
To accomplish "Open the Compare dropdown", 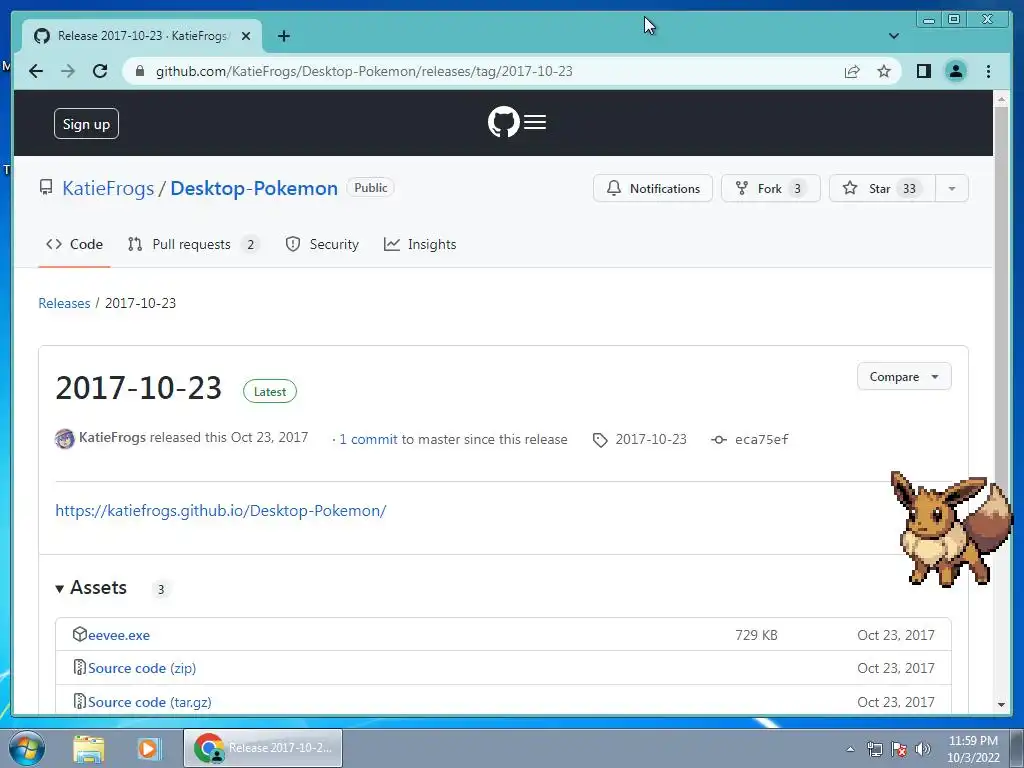I will 904,377.
